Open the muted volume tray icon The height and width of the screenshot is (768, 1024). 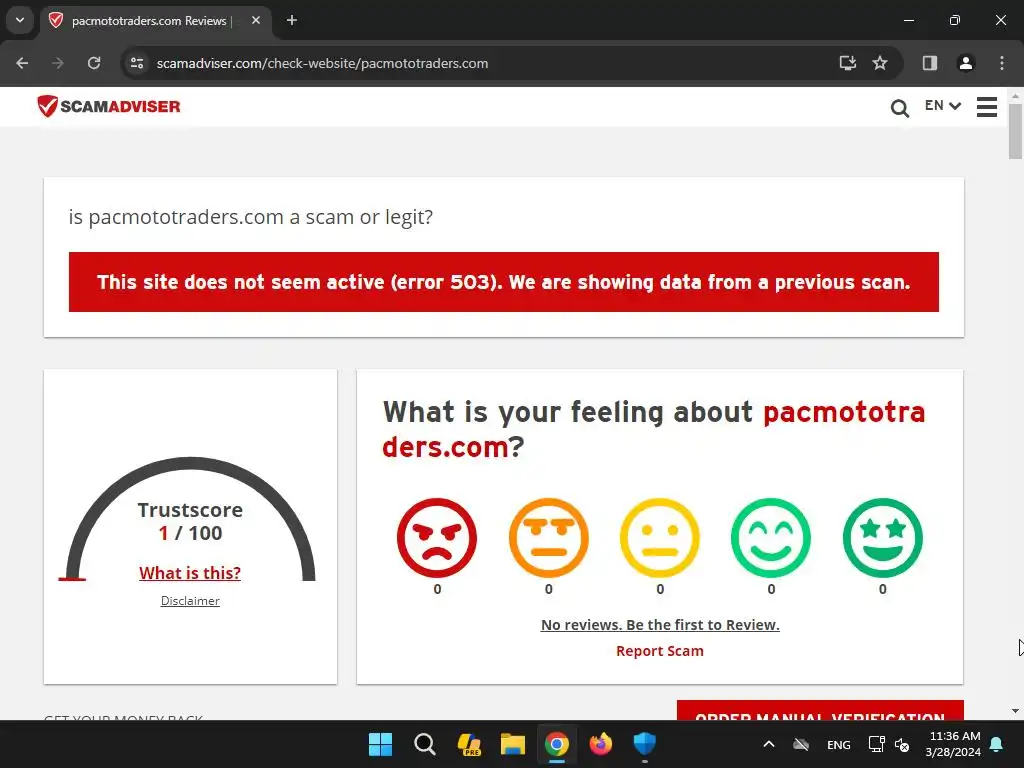[902, 744]
